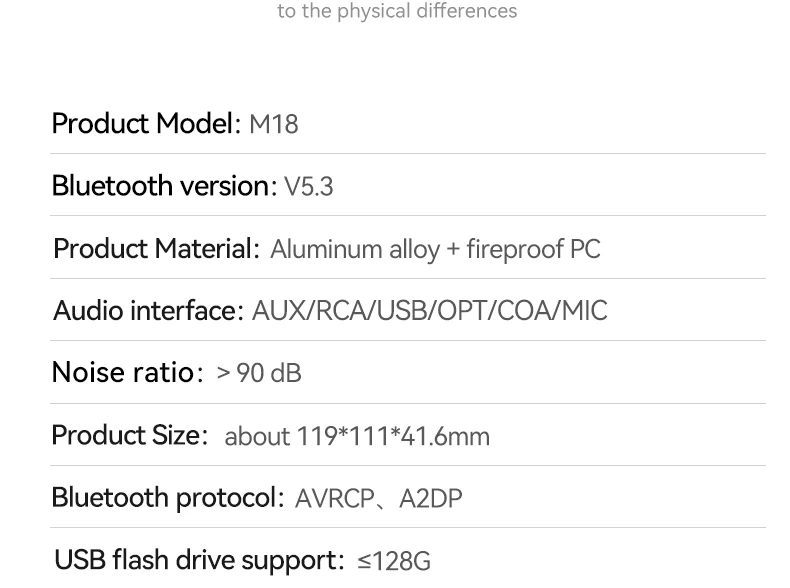Select "MIC" in the audio interface list
Screen dimensions: 790x588
584,311
